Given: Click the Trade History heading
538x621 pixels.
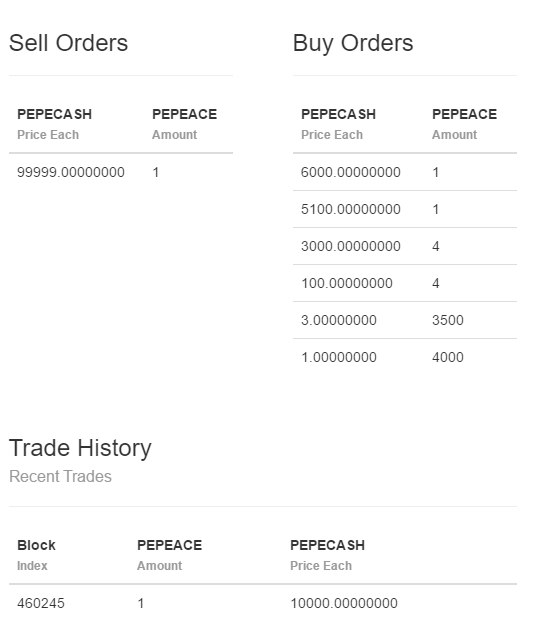Looking at the screenshot, I should pos(80,448).
